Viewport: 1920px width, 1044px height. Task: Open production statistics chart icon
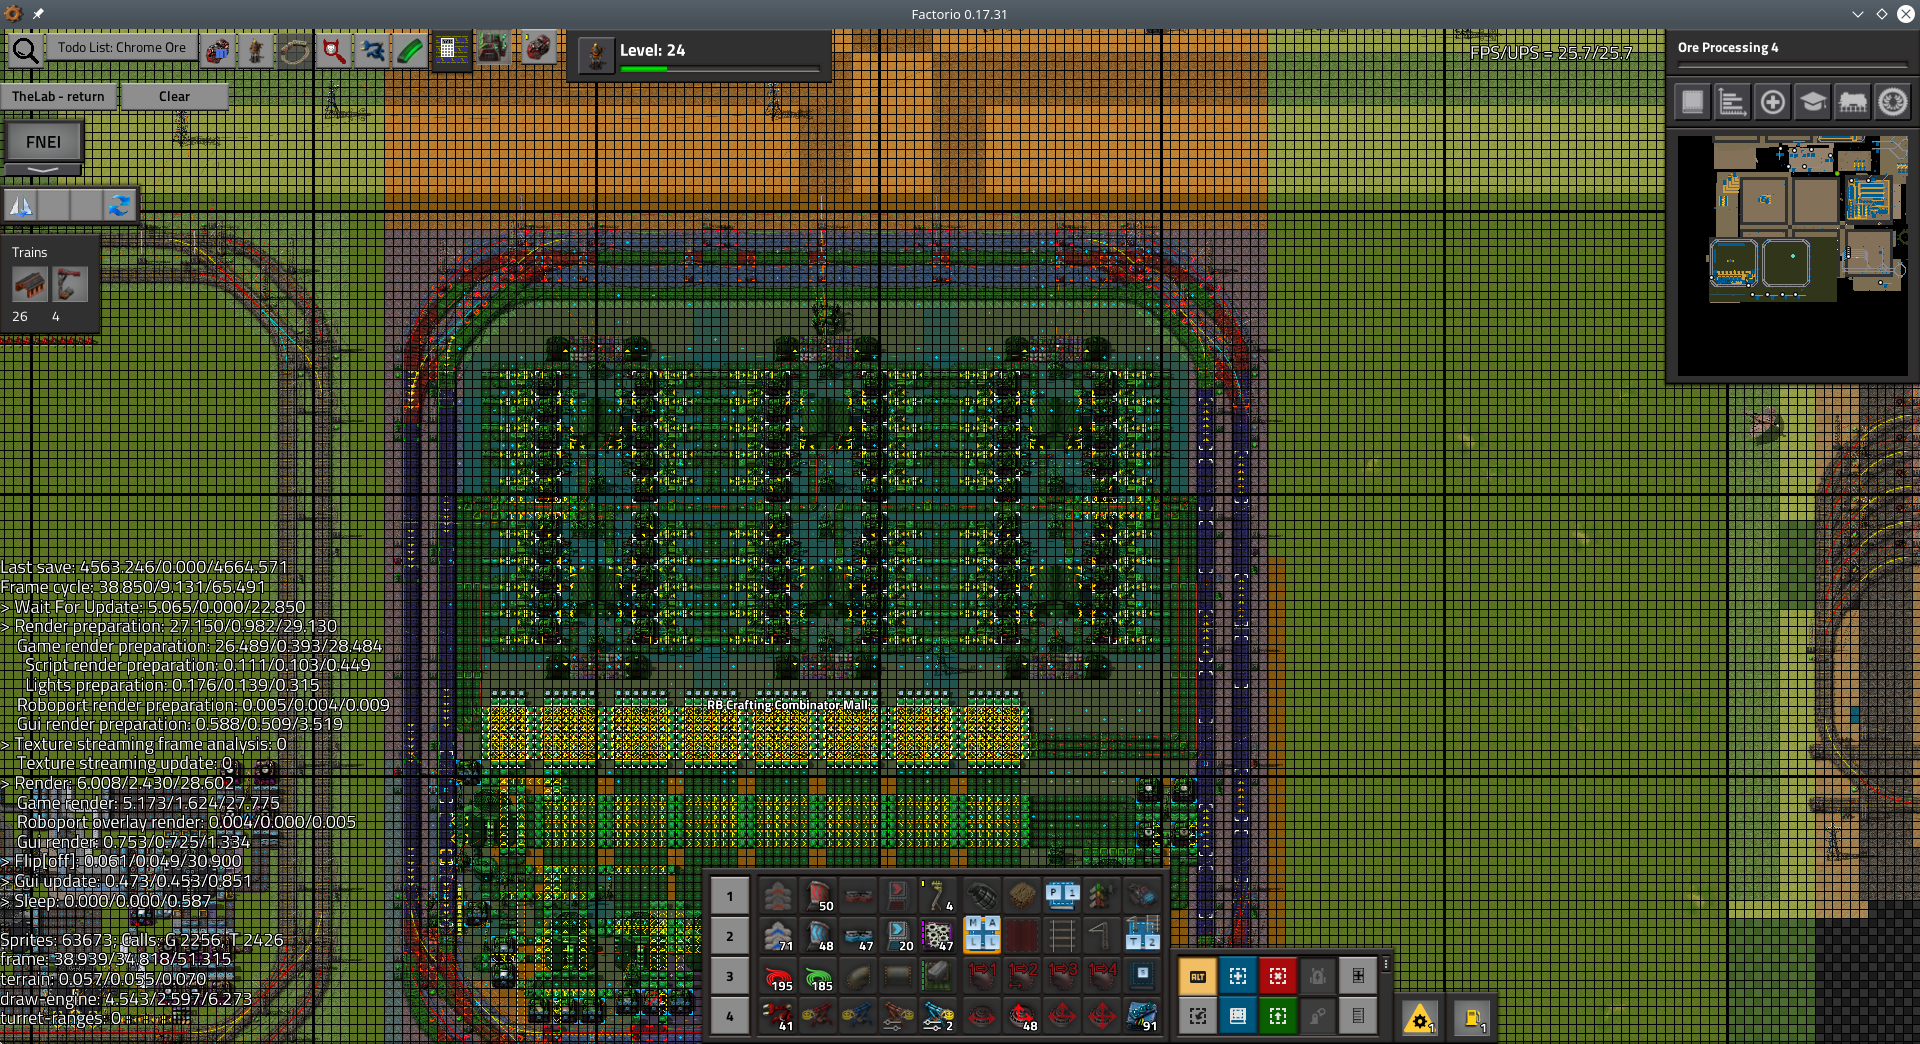click(x=1732, y=102)
